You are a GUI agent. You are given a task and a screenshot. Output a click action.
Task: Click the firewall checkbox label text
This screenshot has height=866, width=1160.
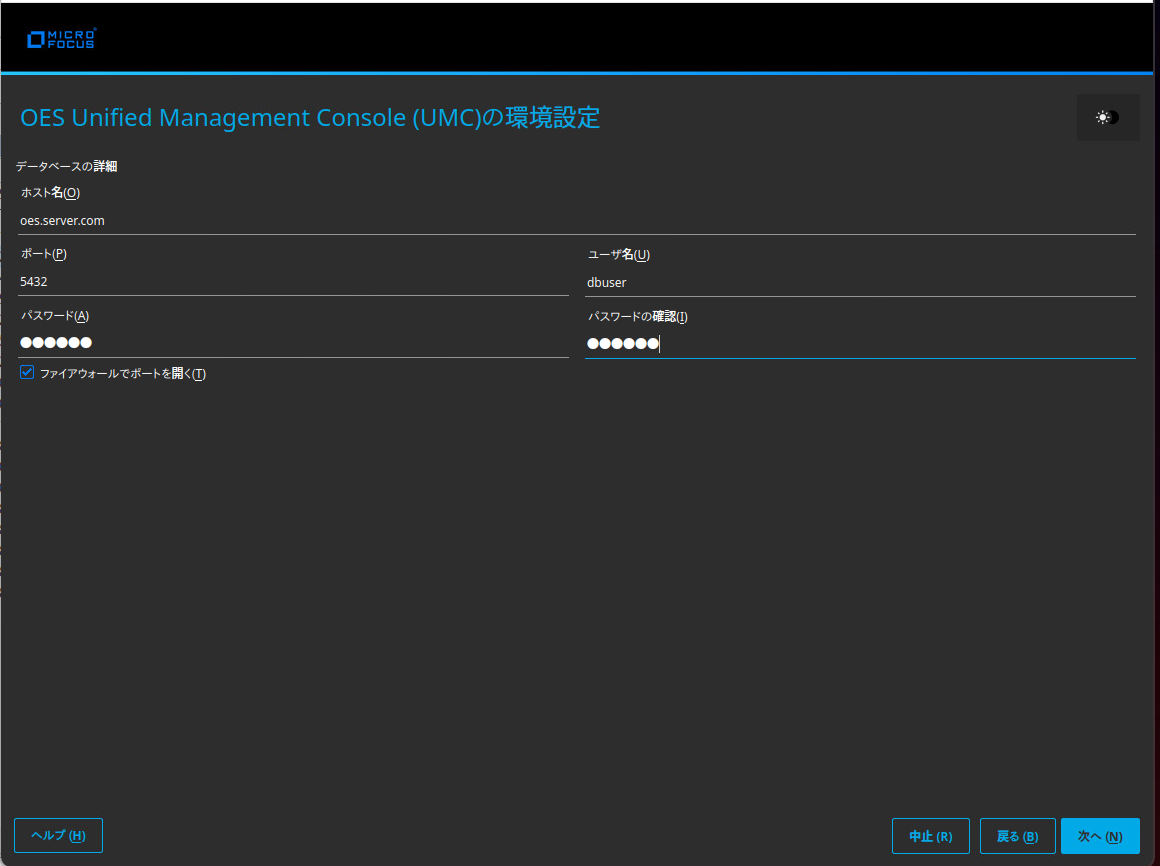pos(120,372)
